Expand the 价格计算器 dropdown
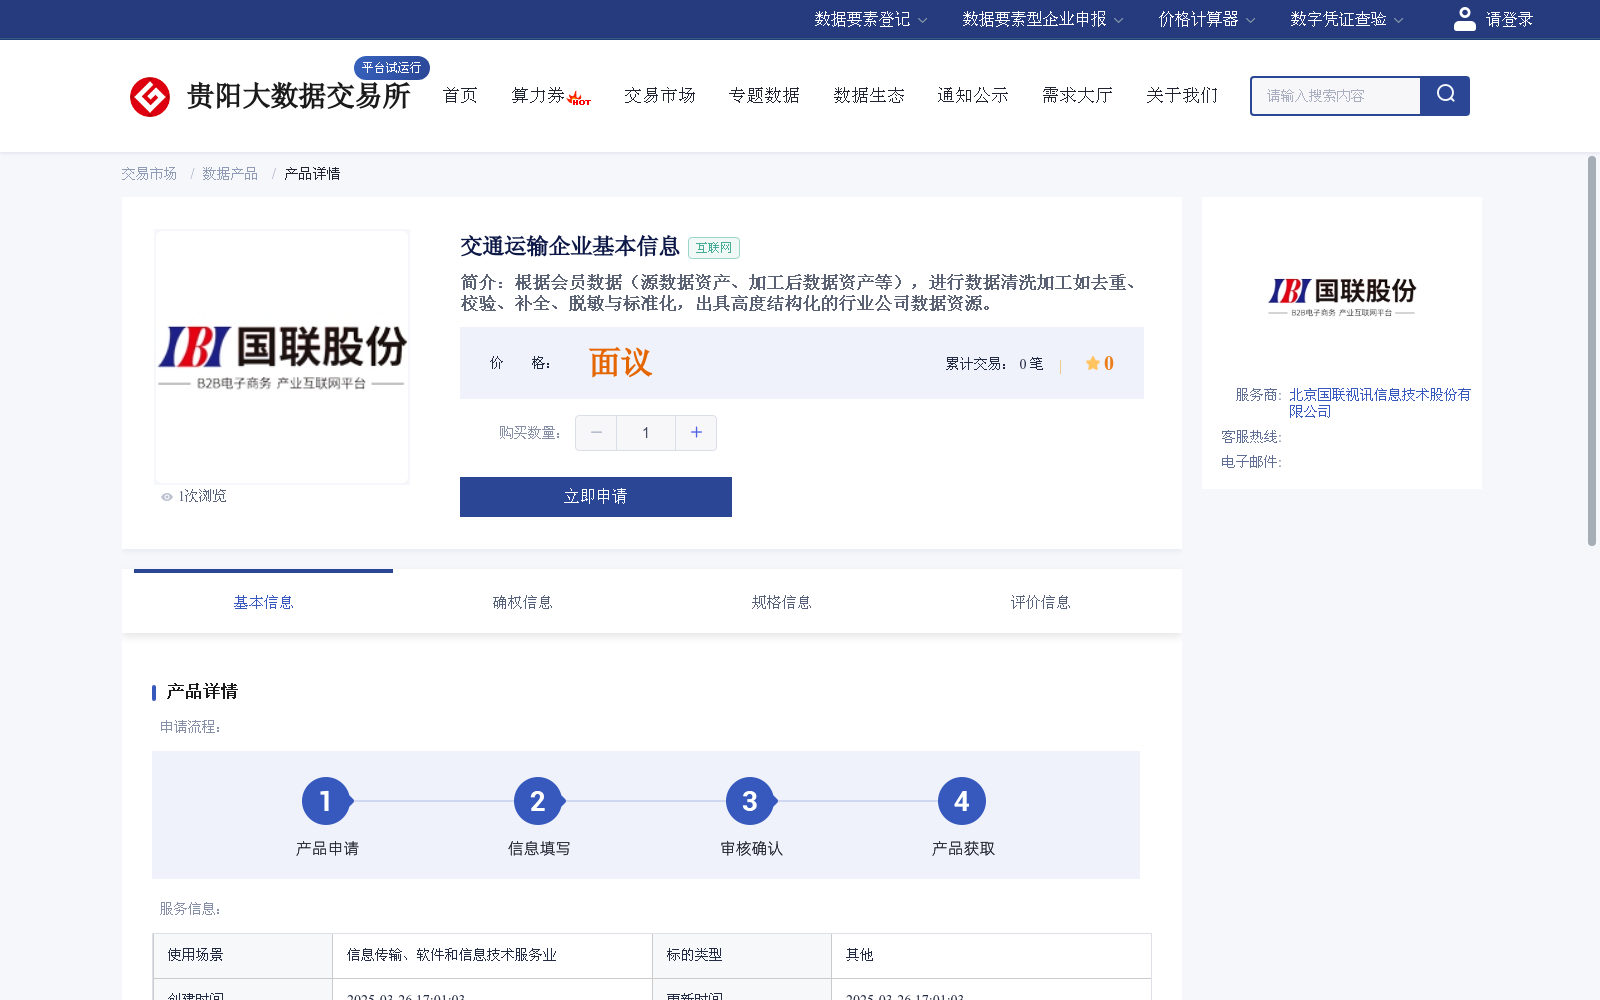Image resolution: width=1600 pixels, height=1000 pixels. (1206, 19)
